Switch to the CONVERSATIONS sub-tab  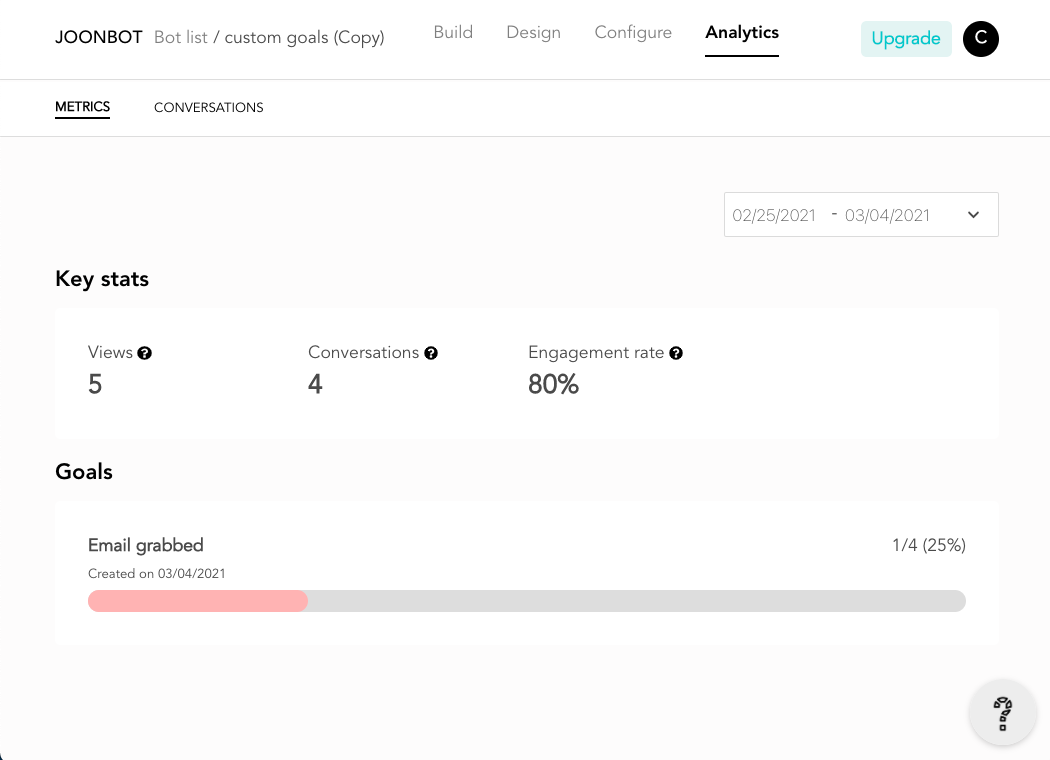[x=209, y=107]
